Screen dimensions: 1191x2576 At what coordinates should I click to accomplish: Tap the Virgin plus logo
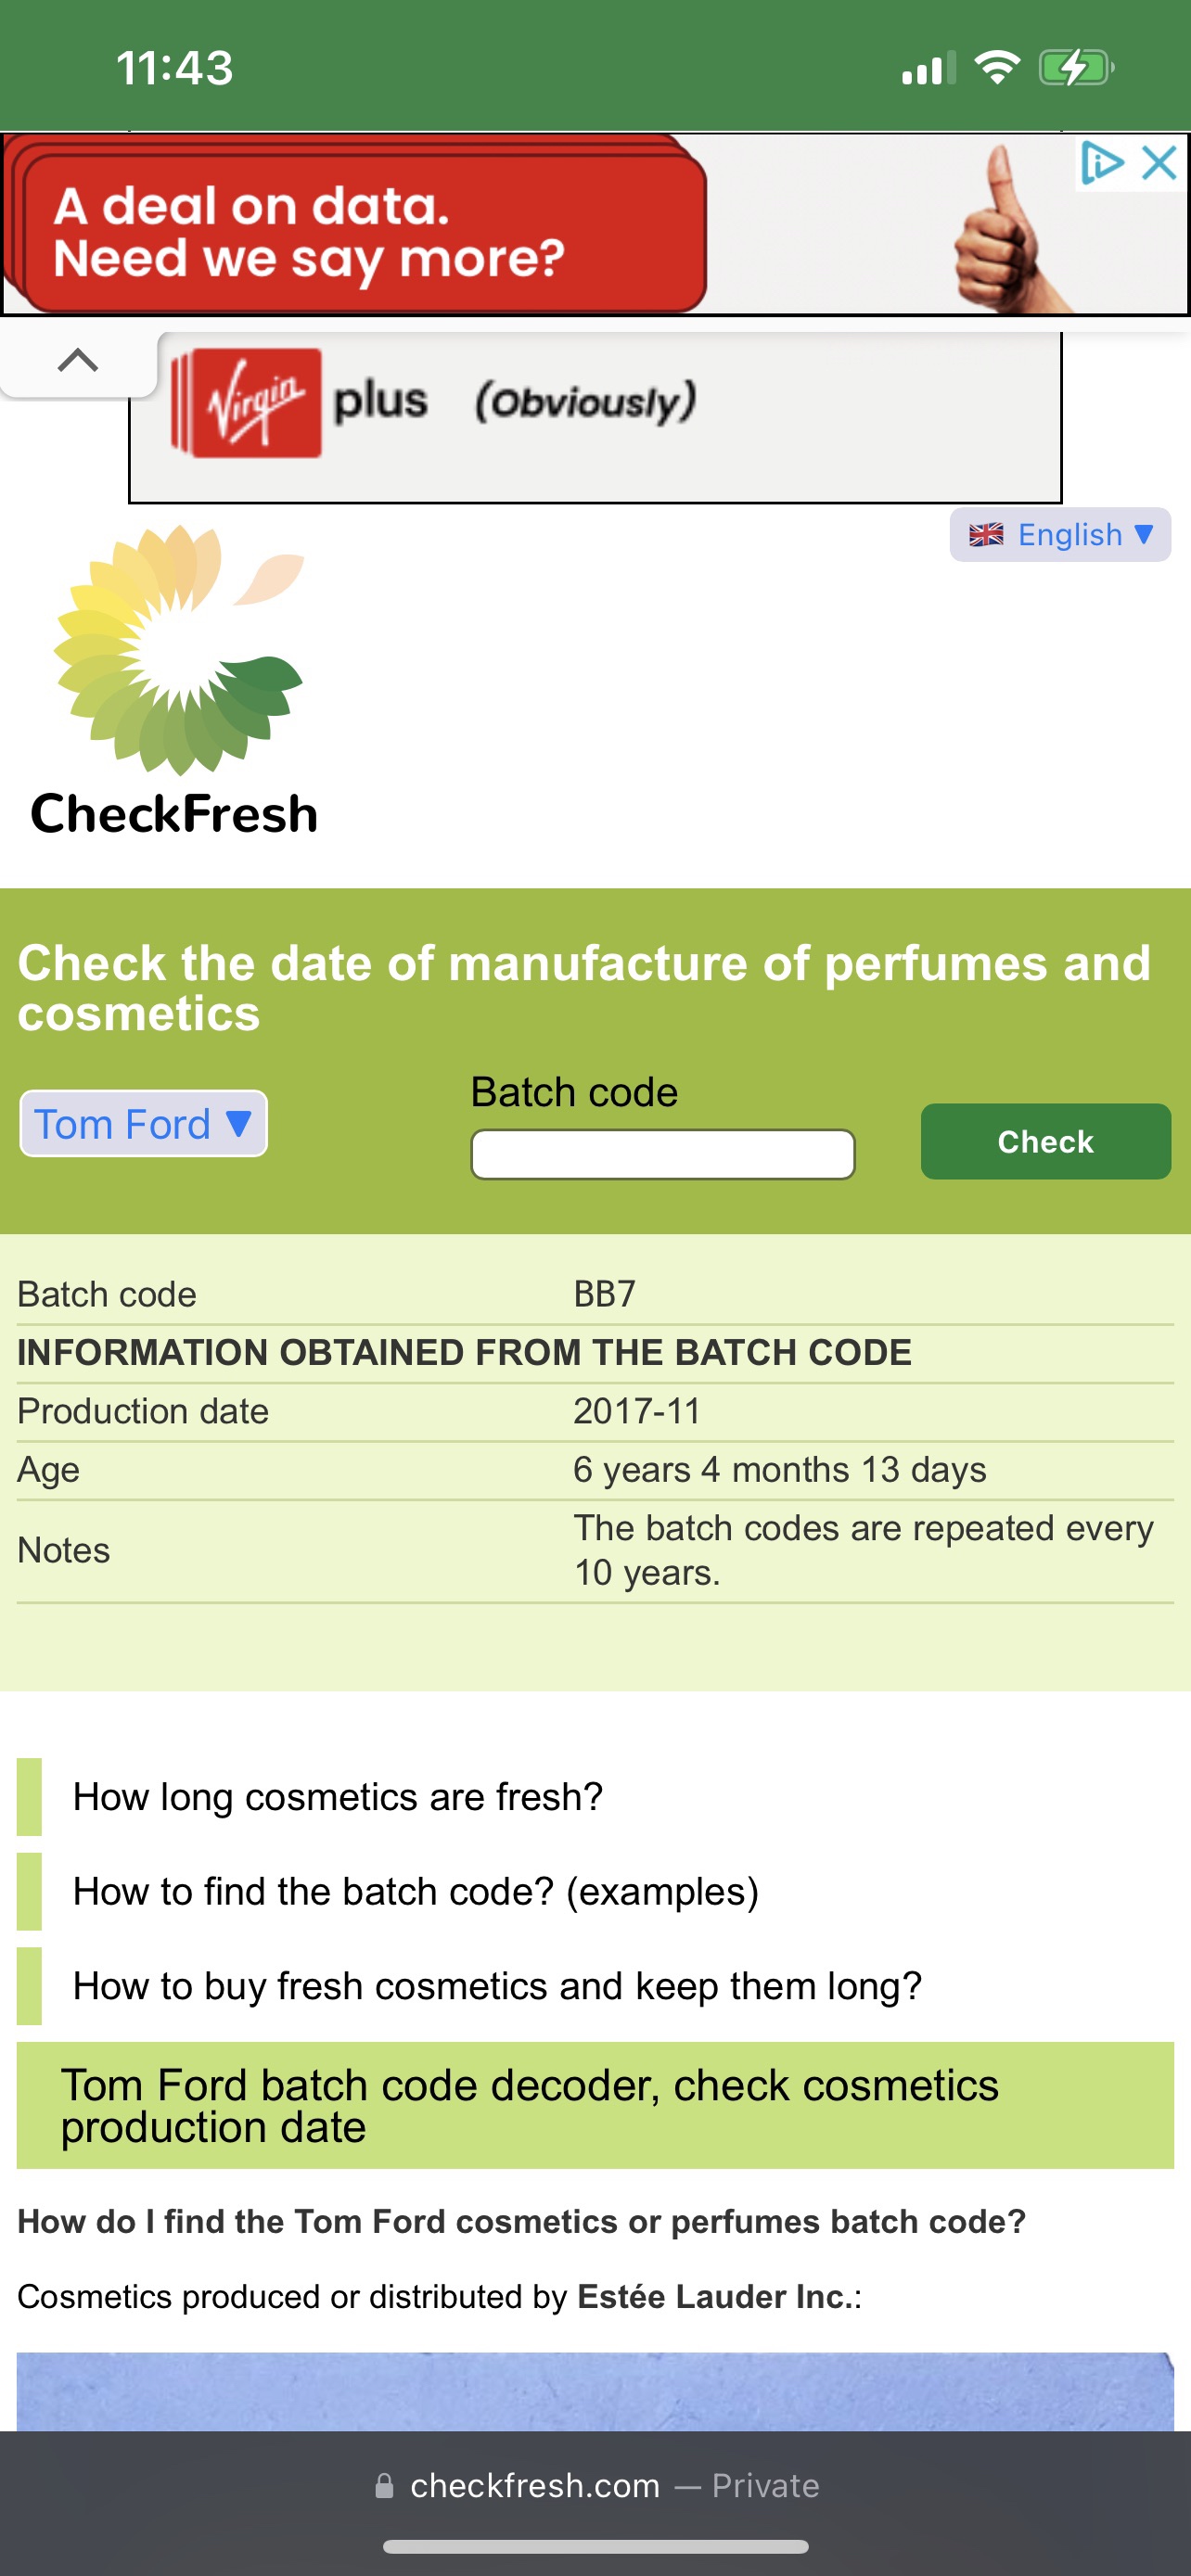point(247,403)
